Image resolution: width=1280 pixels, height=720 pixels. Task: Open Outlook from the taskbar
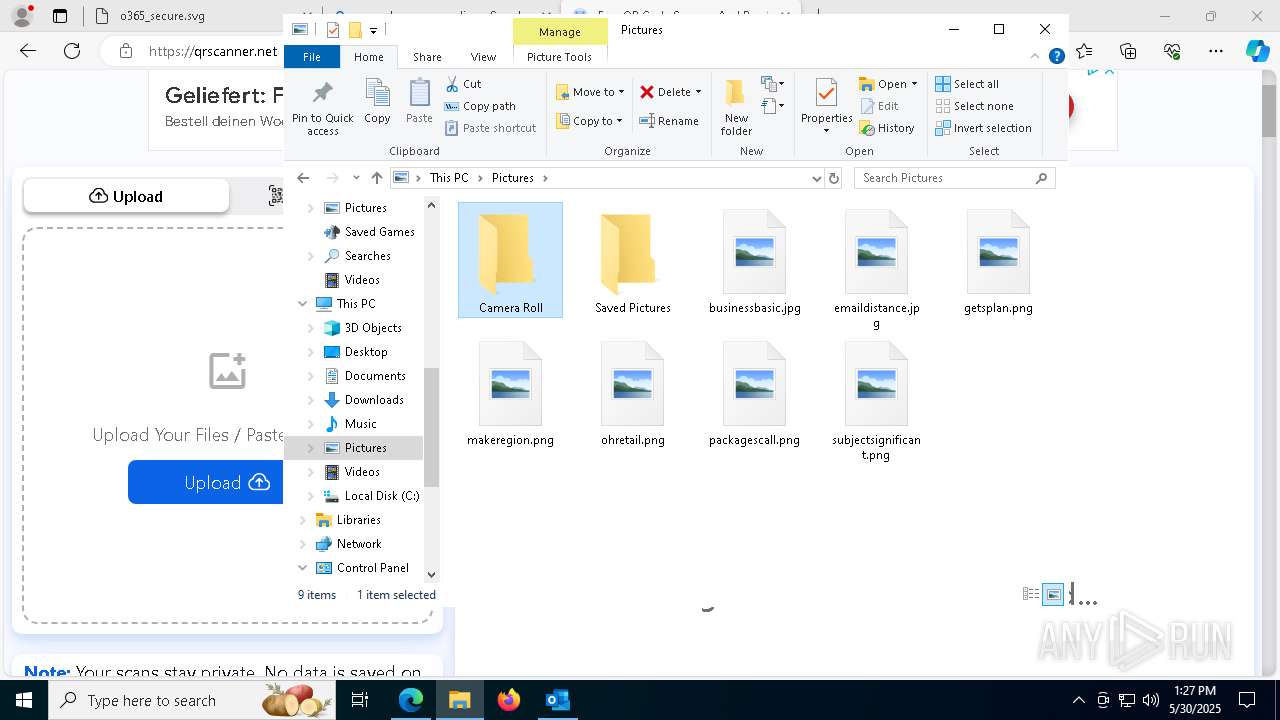[558, 700]
